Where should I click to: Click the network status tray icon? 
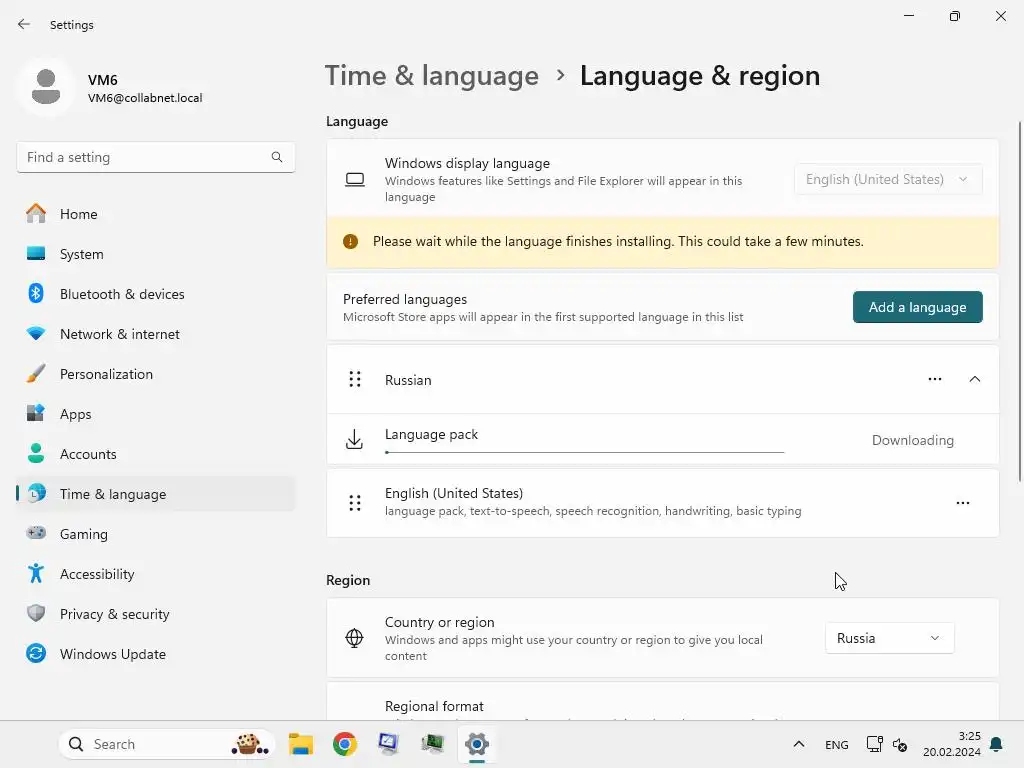click(874, 744)
